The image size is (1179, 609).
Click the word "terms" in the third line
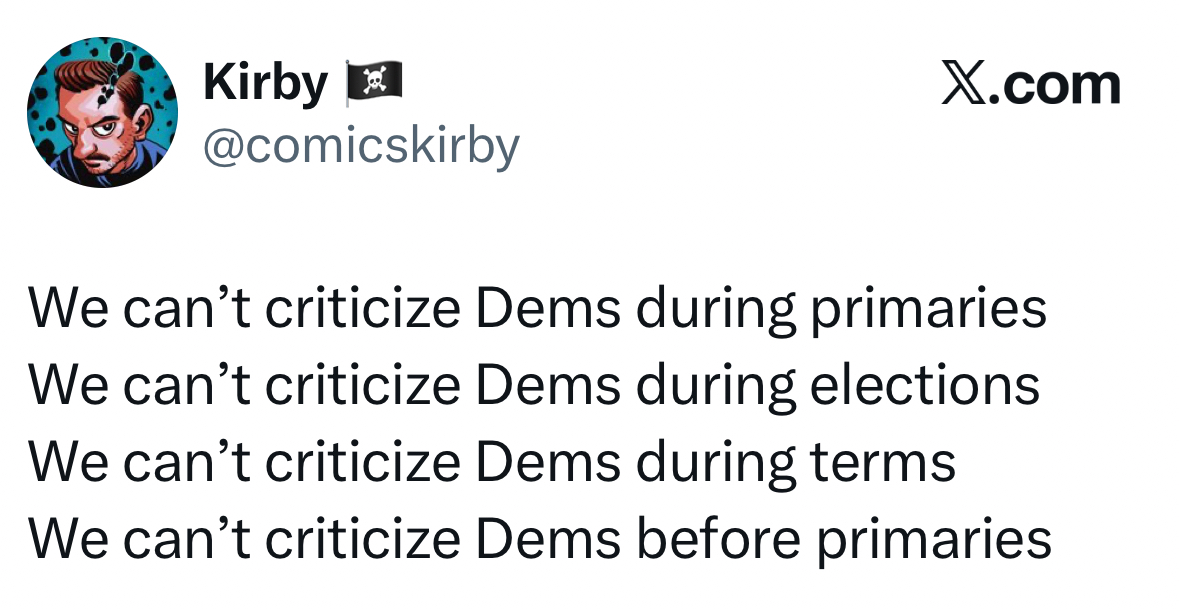(882, 463)
